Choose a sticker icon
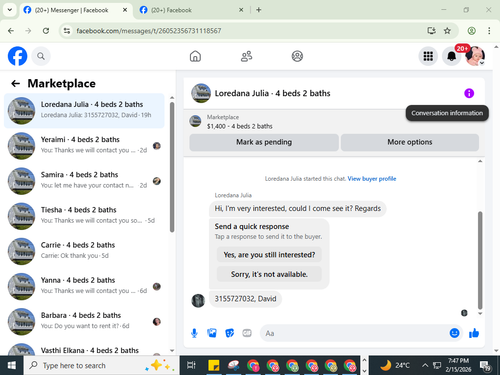 [x=230, y=333]
